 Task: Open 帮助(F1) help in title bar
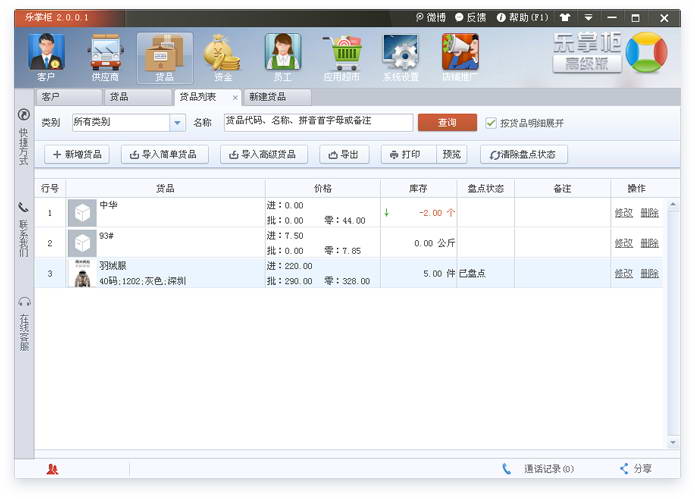point(522,18)
